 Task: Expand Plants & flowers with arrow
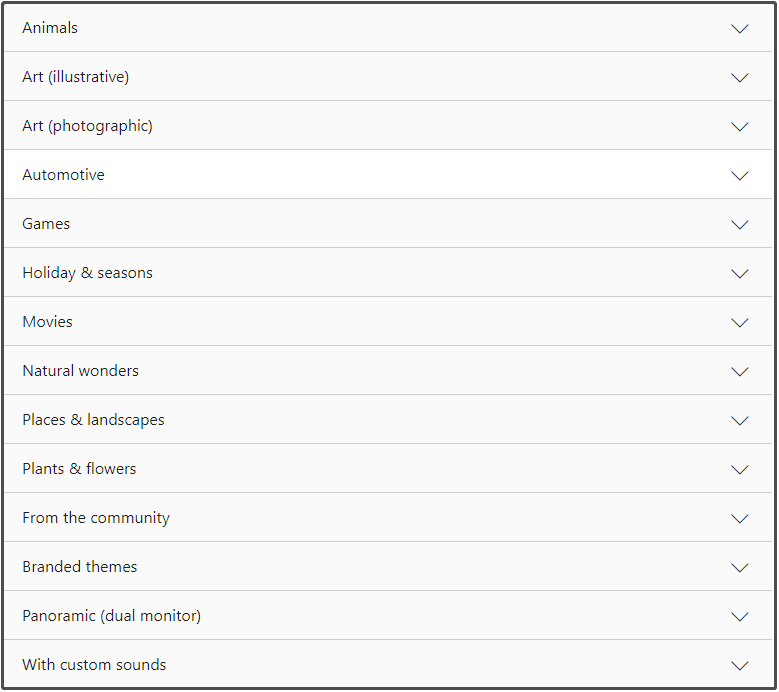pos(739,469)
